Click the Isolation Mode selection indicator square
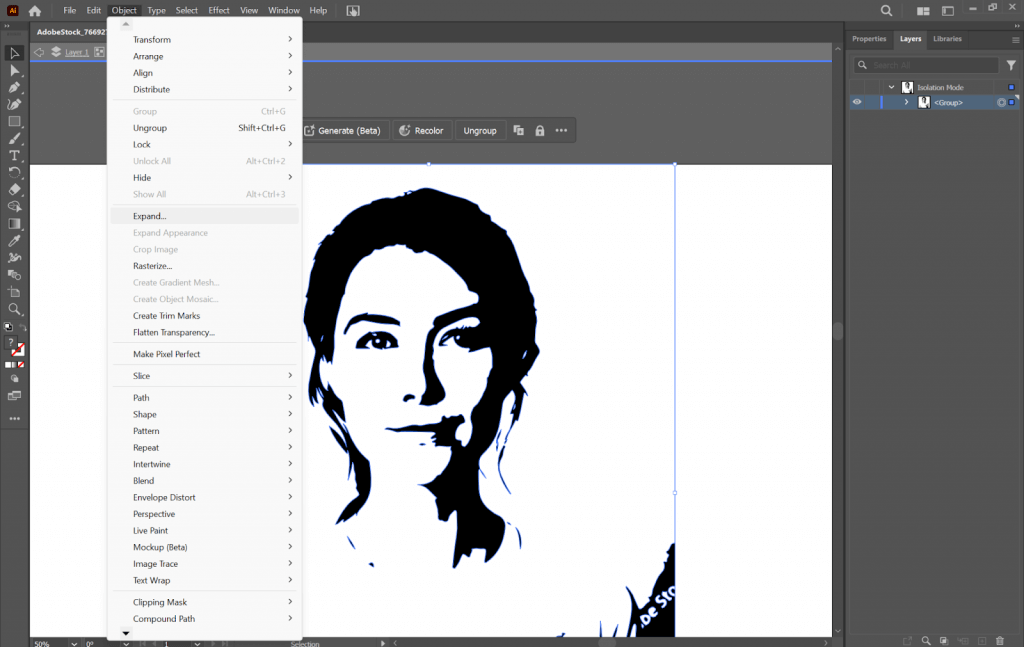Viewport: 1024px width, 647px height. (x=1011, y=87)
